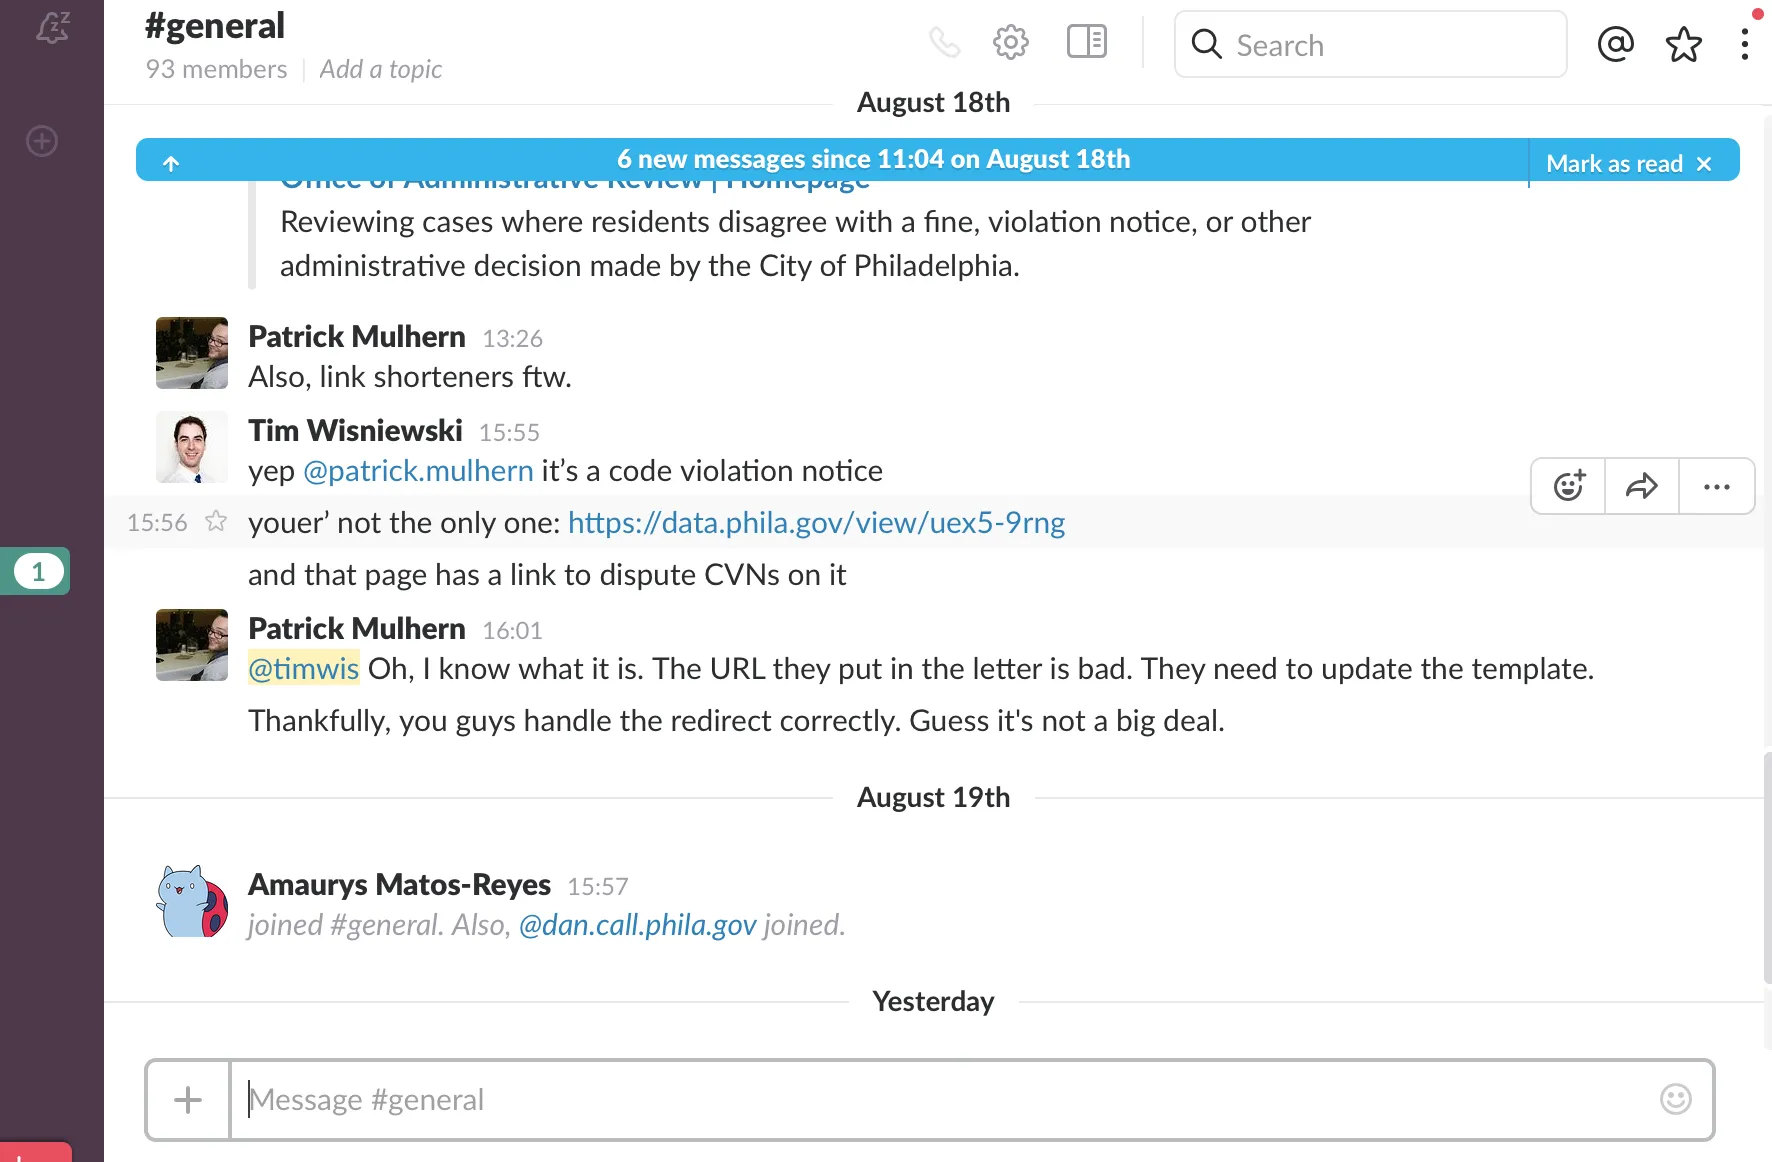
Task: Open the data.phila.gov link
Action: click(x=816, y=523)
